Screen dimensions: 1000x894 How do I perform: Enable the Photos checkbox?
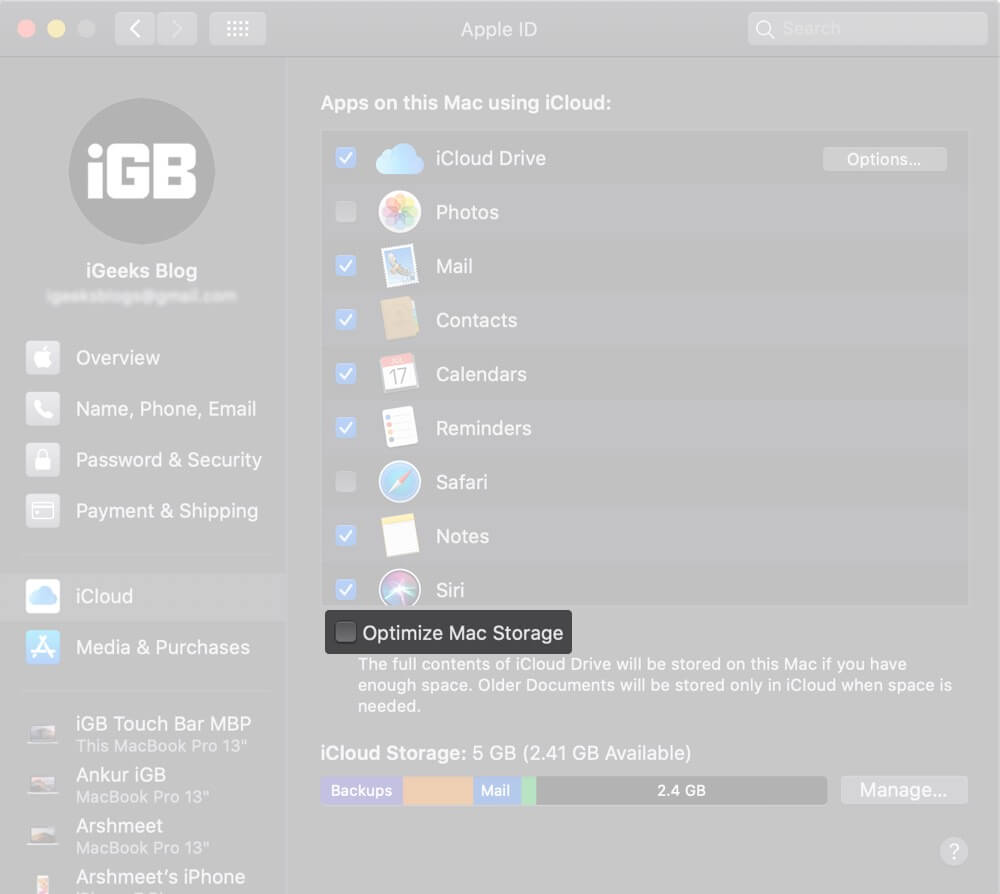pyautogui.click(x=346, y=211)
